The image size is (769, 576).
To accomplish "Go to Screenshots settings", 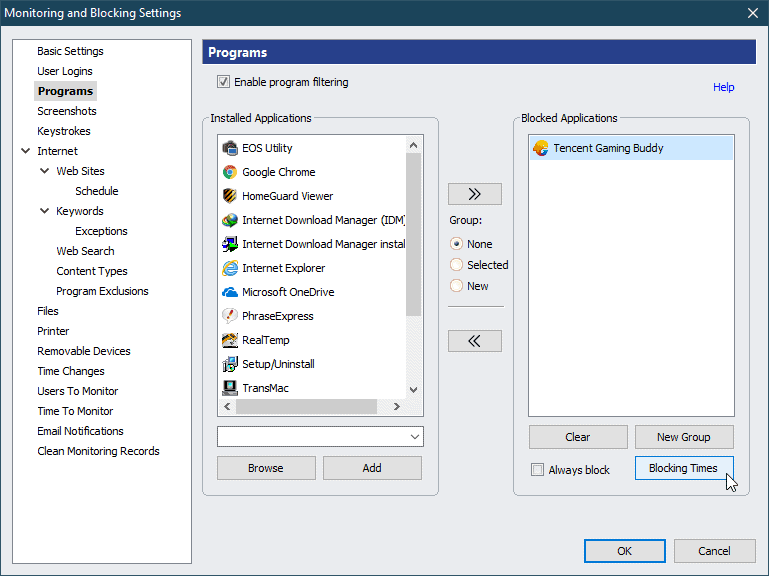I will click(x=67, y=111).
